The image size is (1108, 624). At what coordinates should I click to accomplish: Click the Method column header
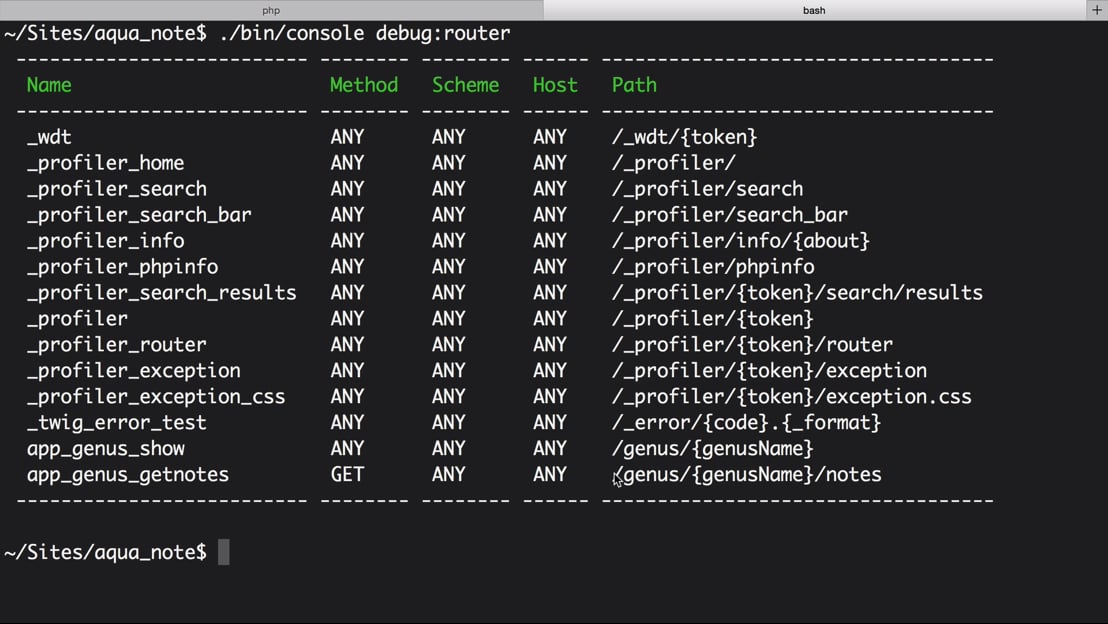click(364, 85)
